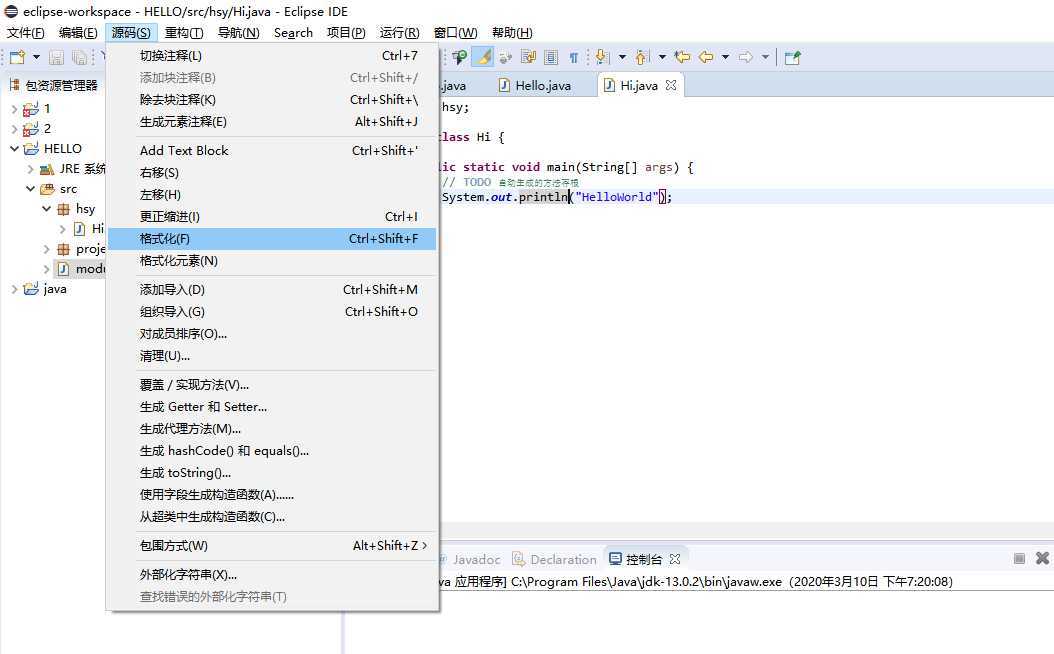Click the Save All toolbar icon
1054x654 pixels.
coord(79,58)
